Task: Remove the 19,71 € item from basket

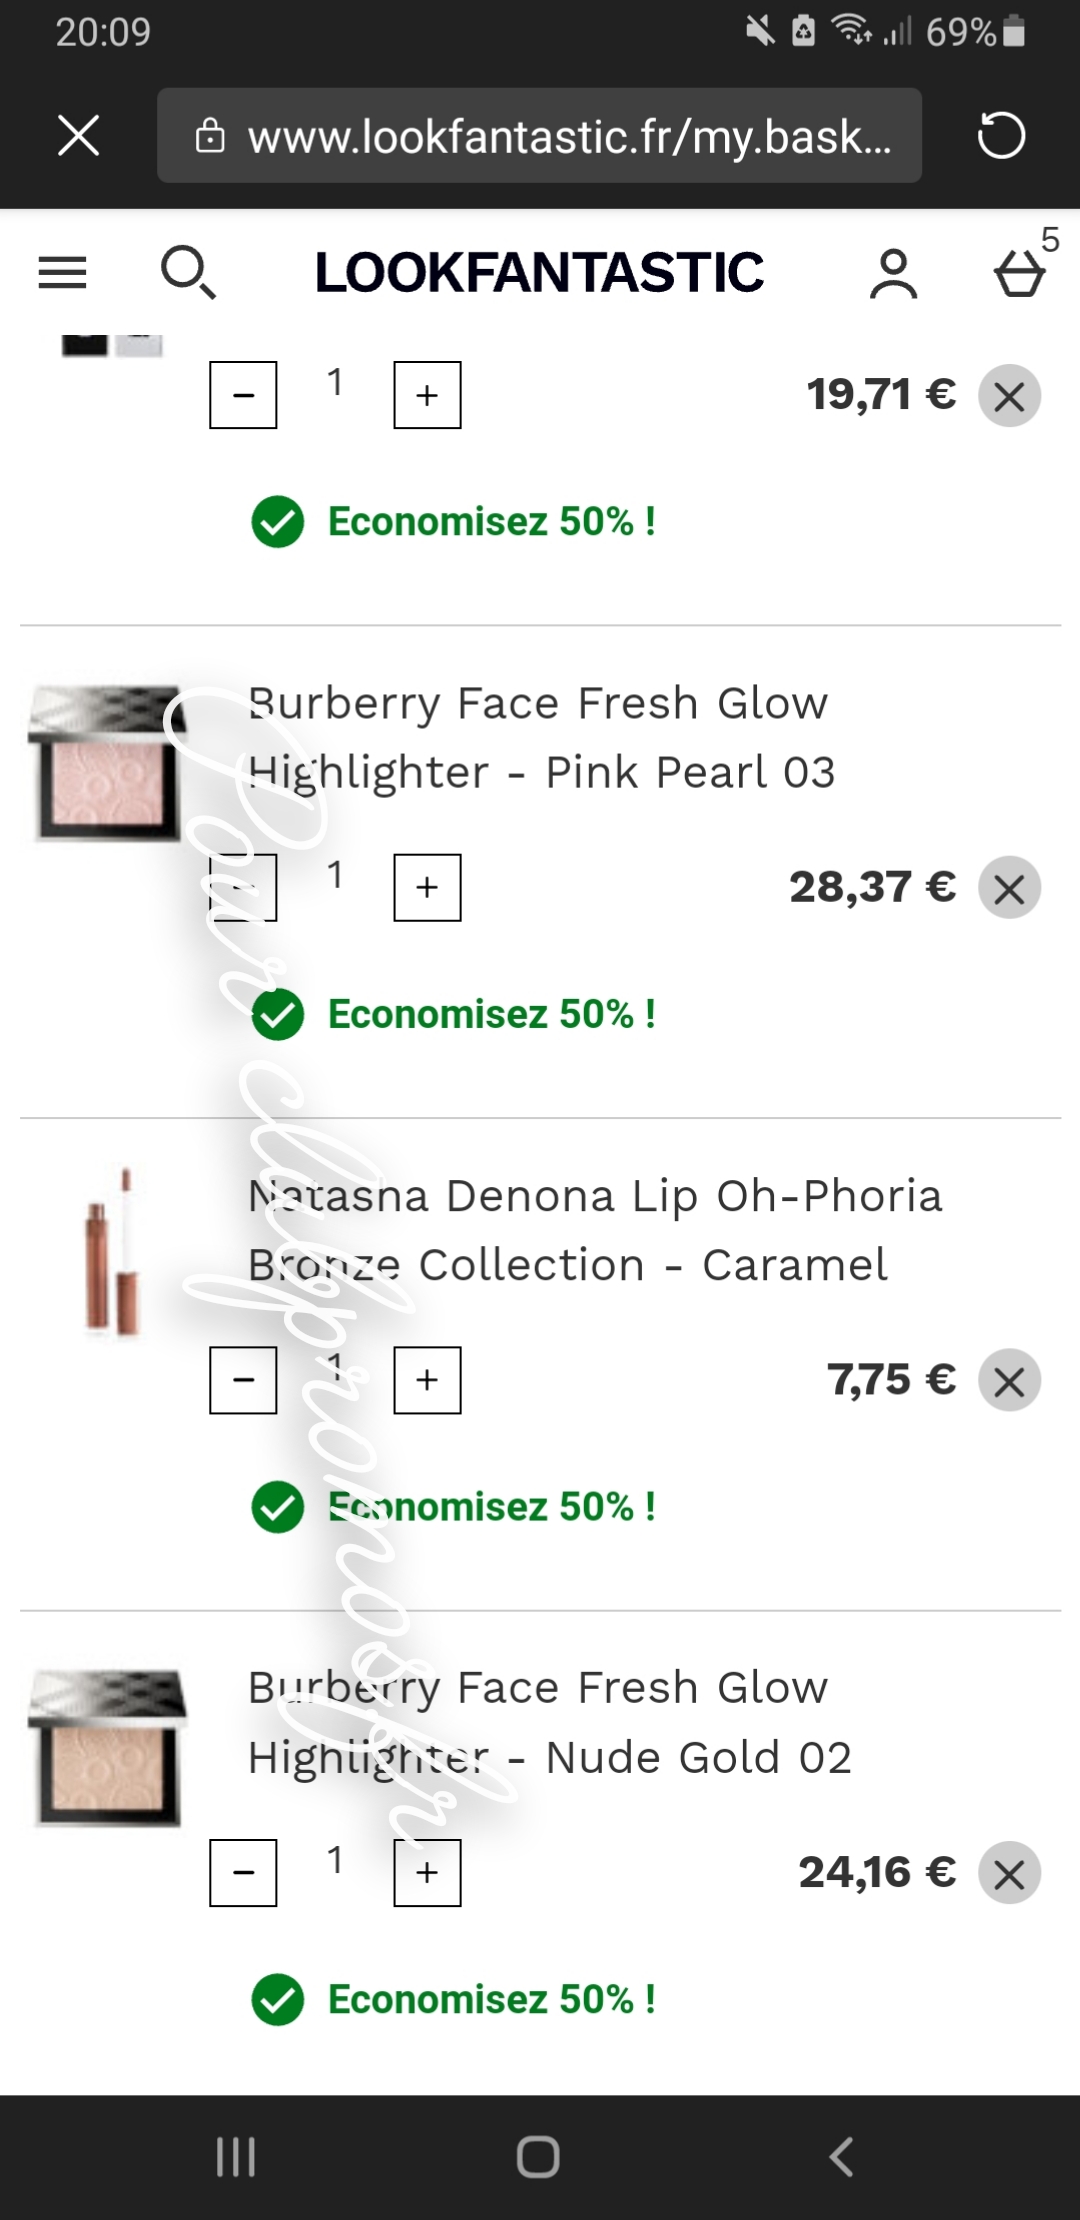Action: [x=1009, y=396]
